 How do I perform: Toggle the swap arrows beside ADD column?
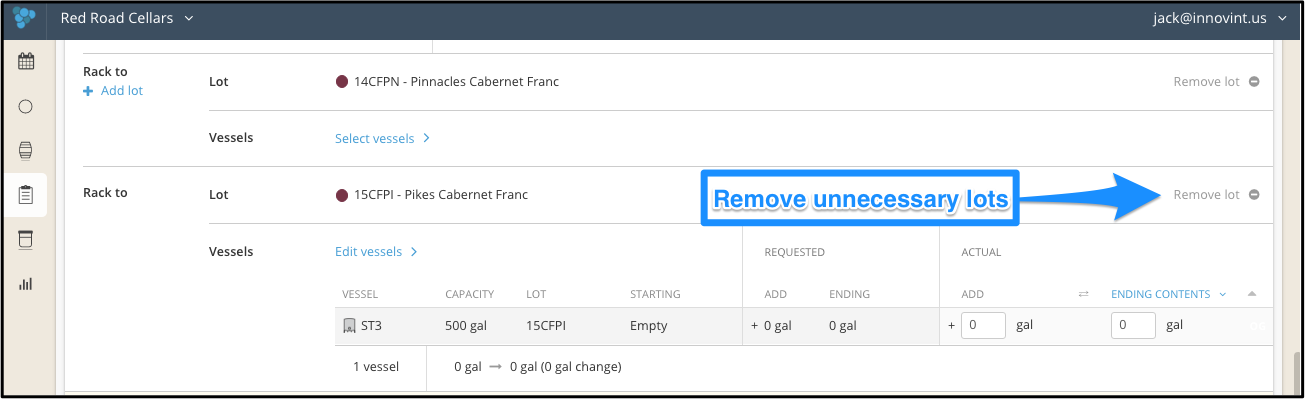click(x=1083, y=294)
